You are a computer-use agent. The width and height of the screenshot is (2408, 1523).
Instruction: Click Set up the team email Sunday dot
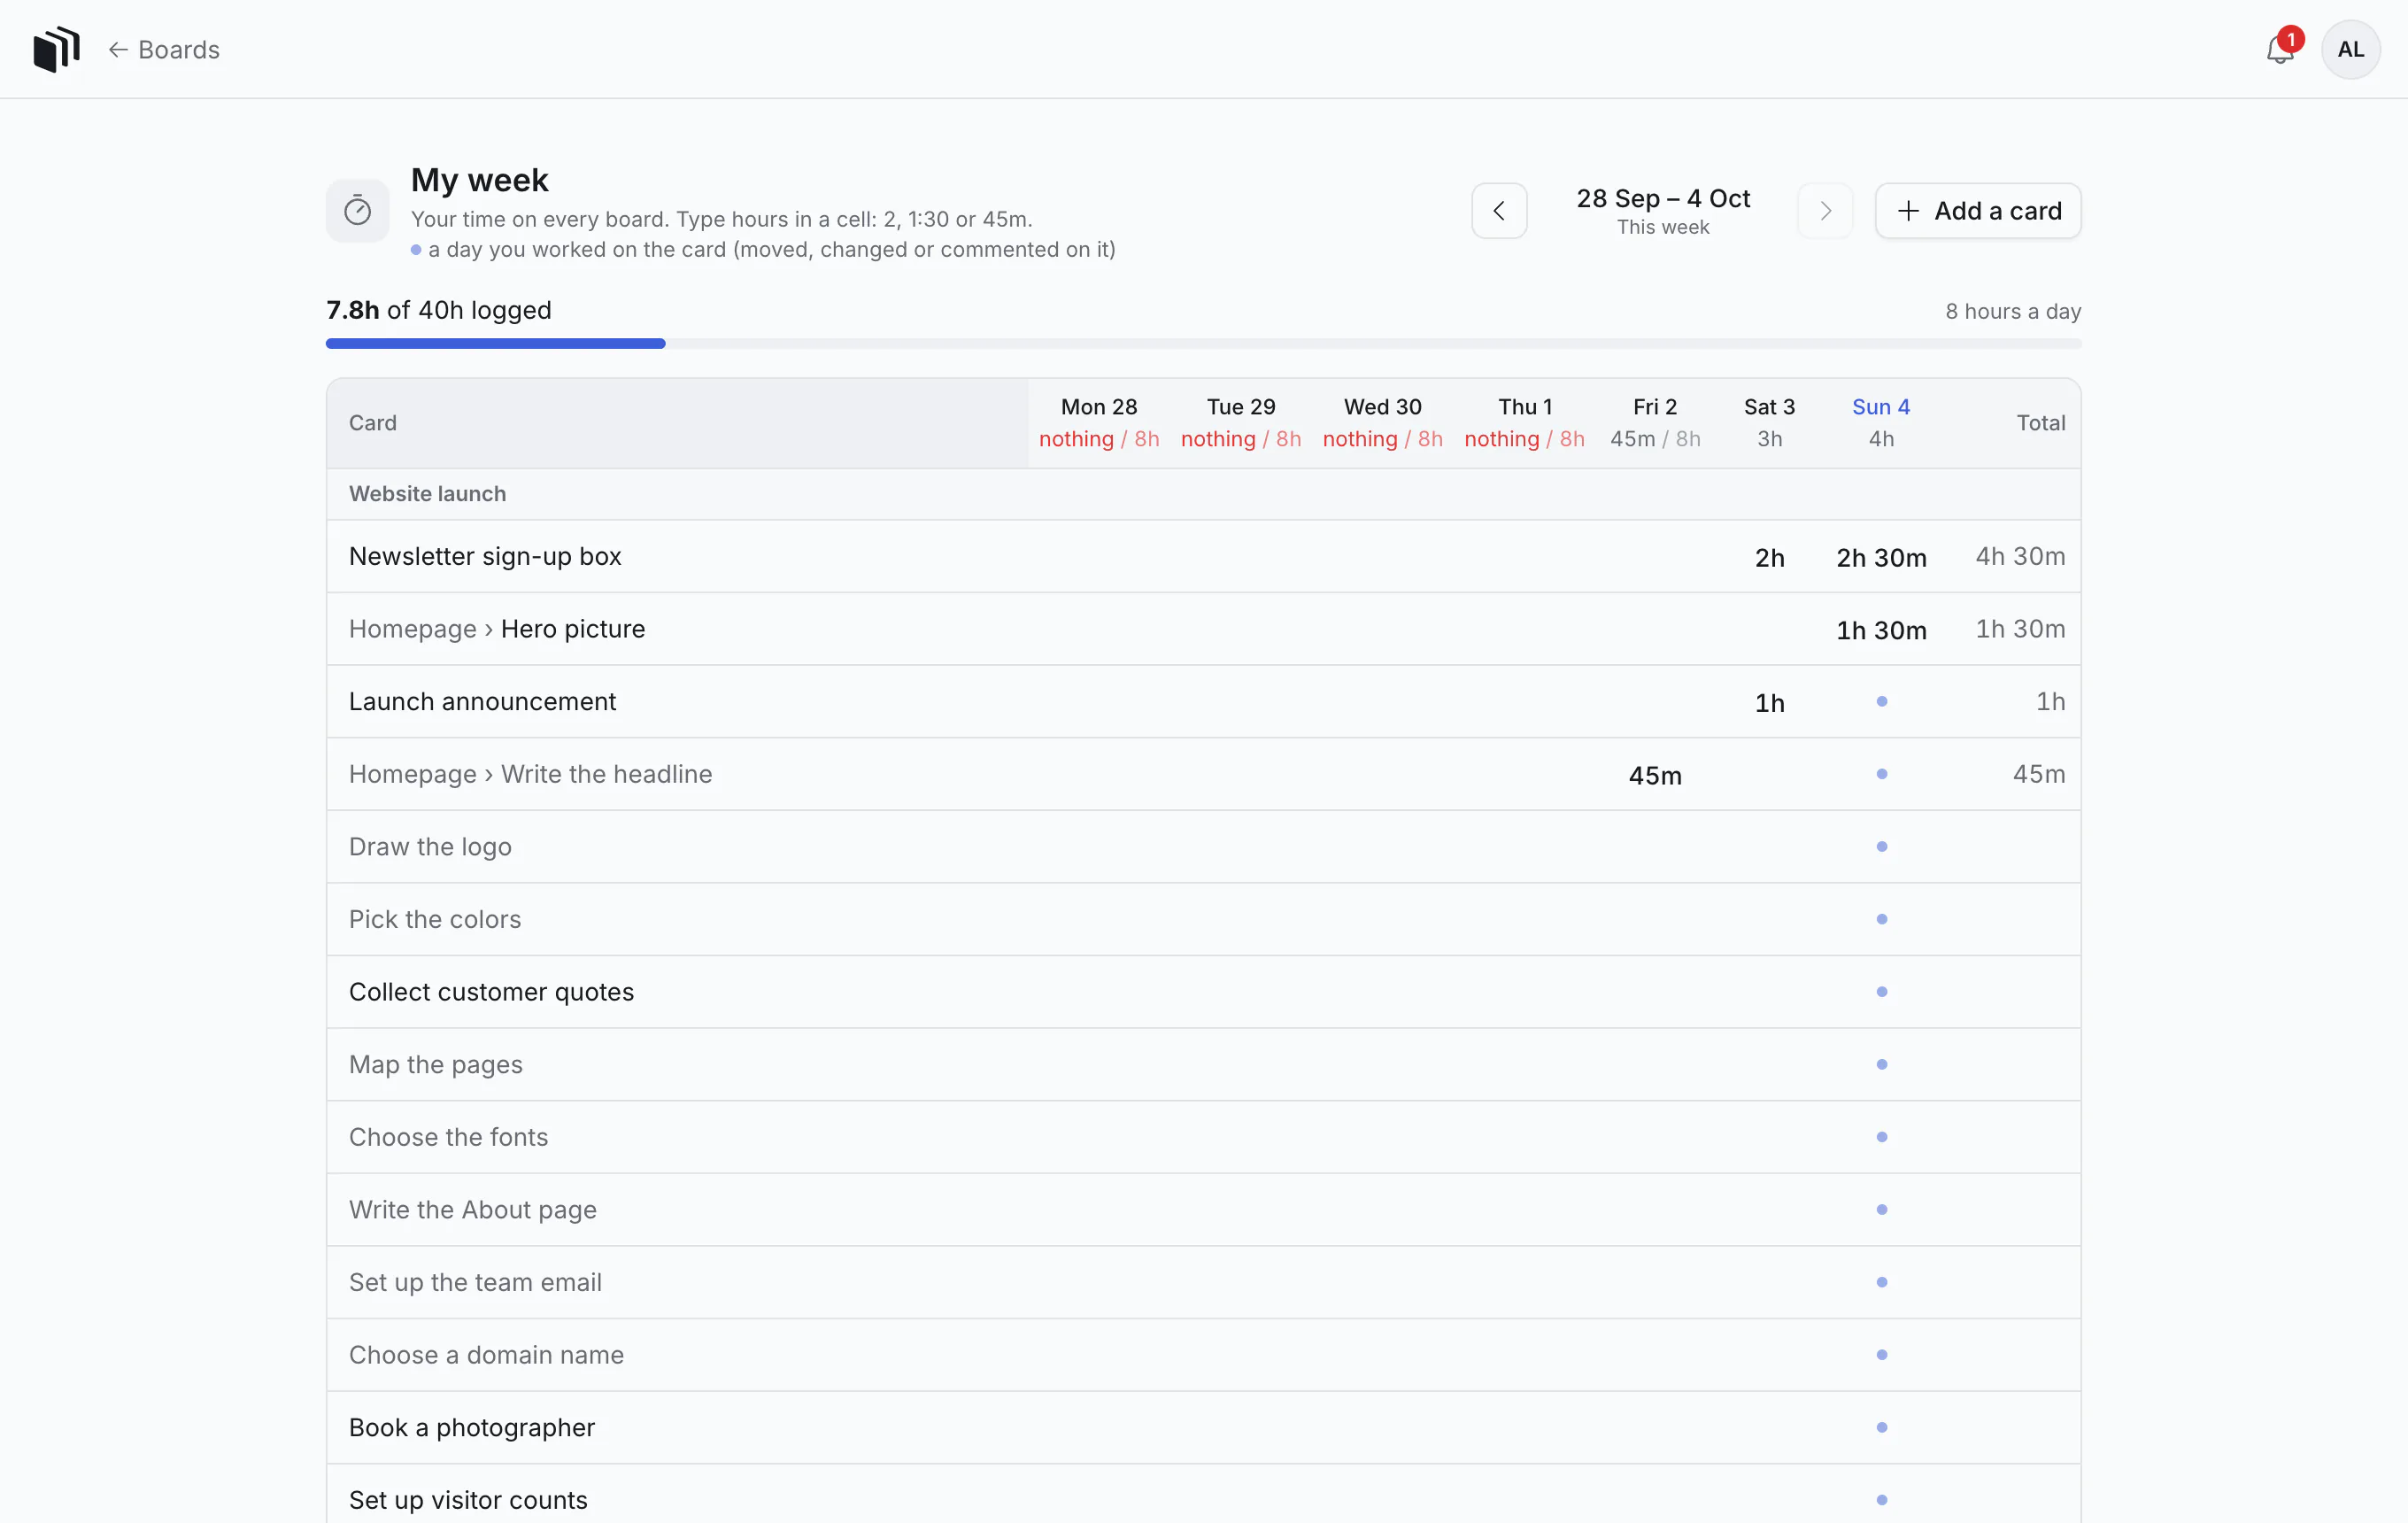click(1880, 1282)
